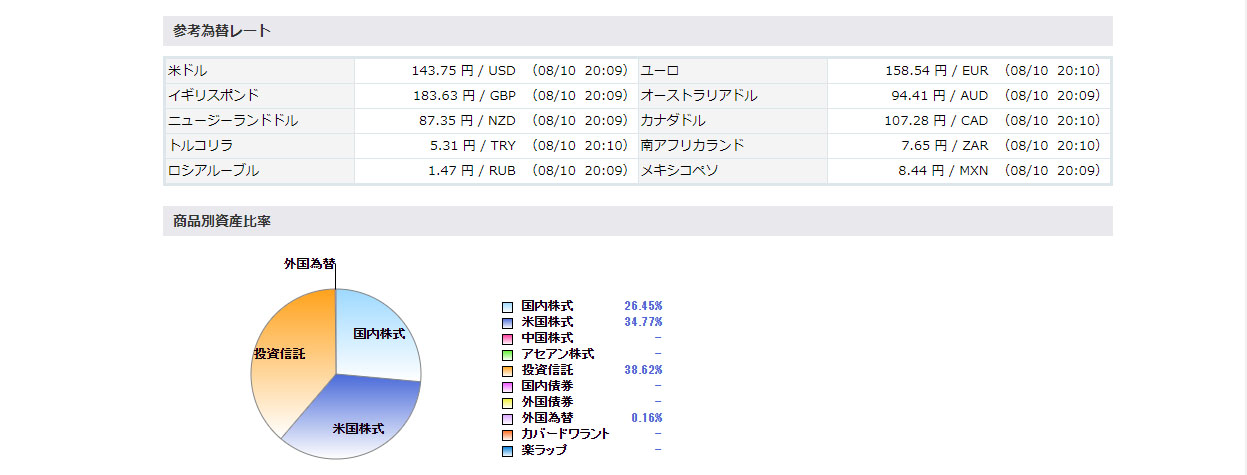Image resolution: width=1247 pixels, height=475 pixels.
Task: Click the 中国株式 legend color swatch
Action: coord(508,339)
